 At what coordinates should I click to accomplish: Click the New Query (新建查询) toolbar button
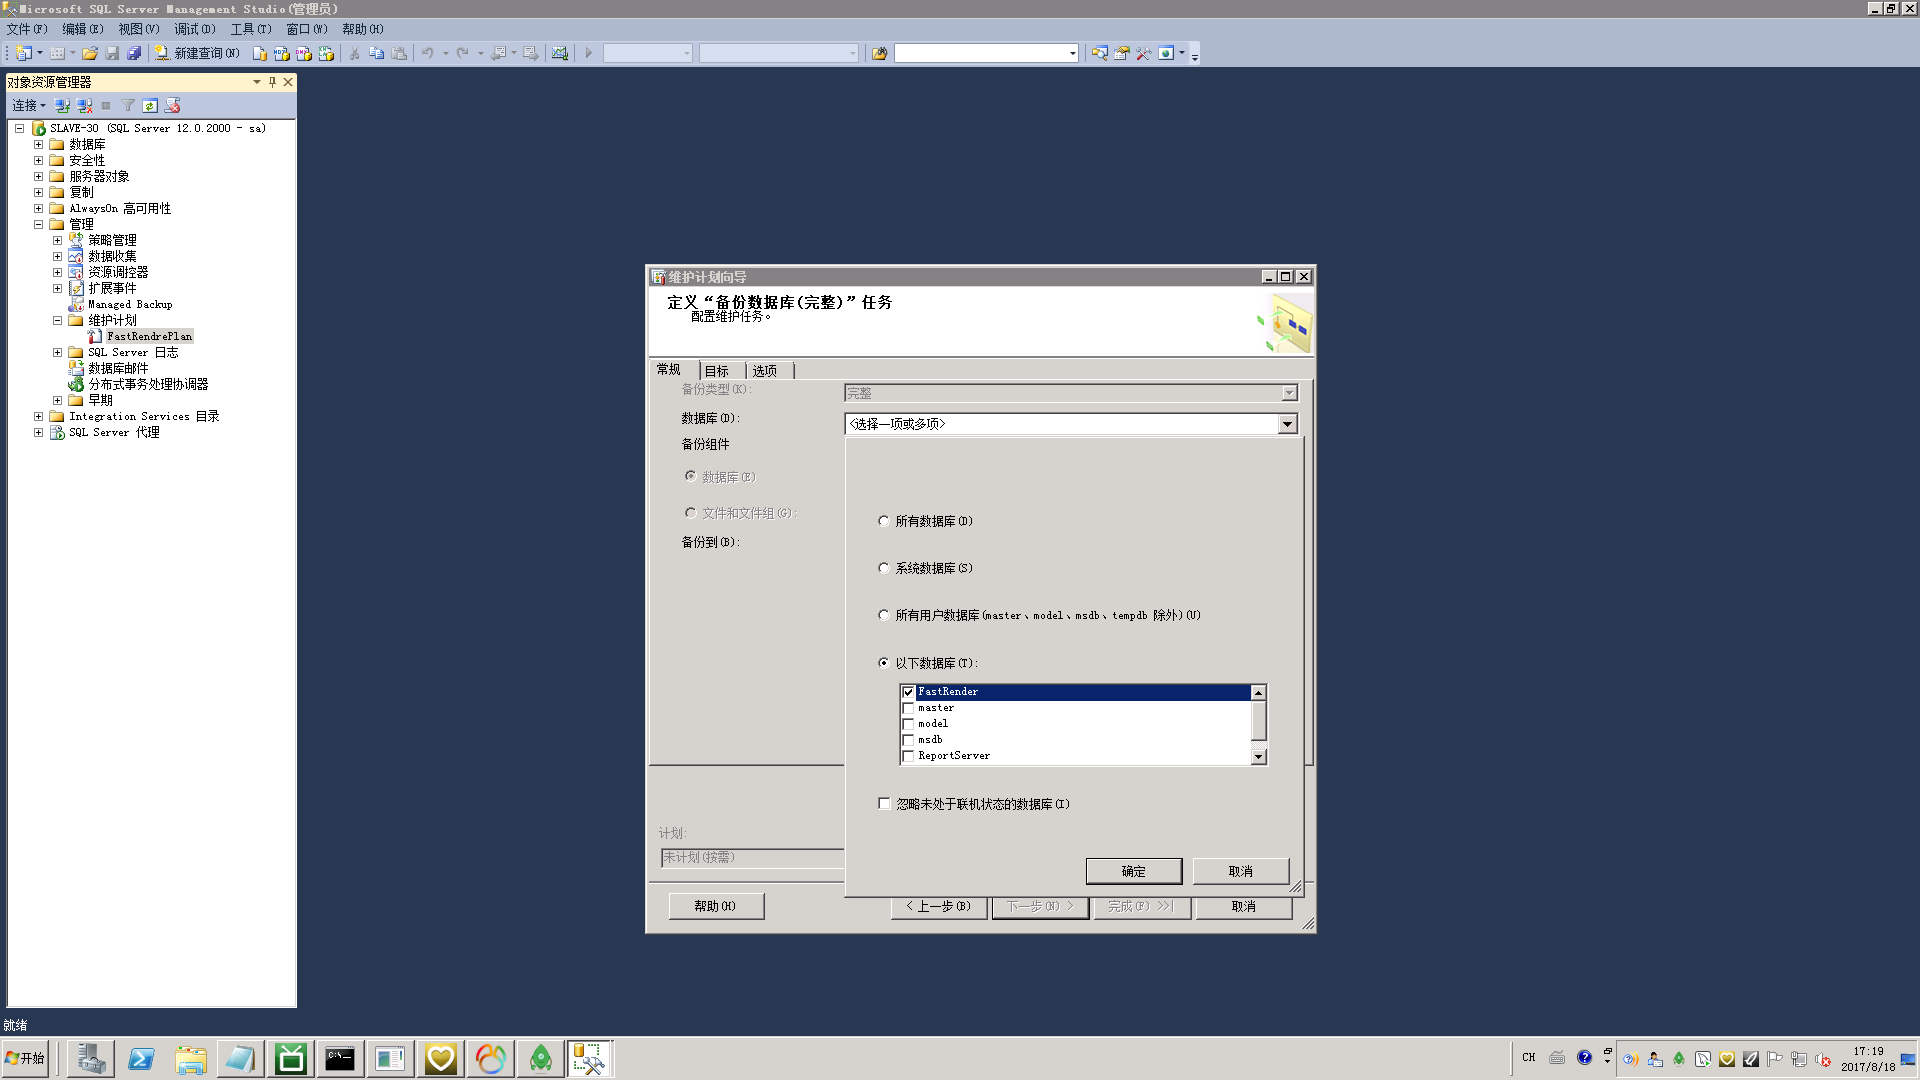coord(197,53)
